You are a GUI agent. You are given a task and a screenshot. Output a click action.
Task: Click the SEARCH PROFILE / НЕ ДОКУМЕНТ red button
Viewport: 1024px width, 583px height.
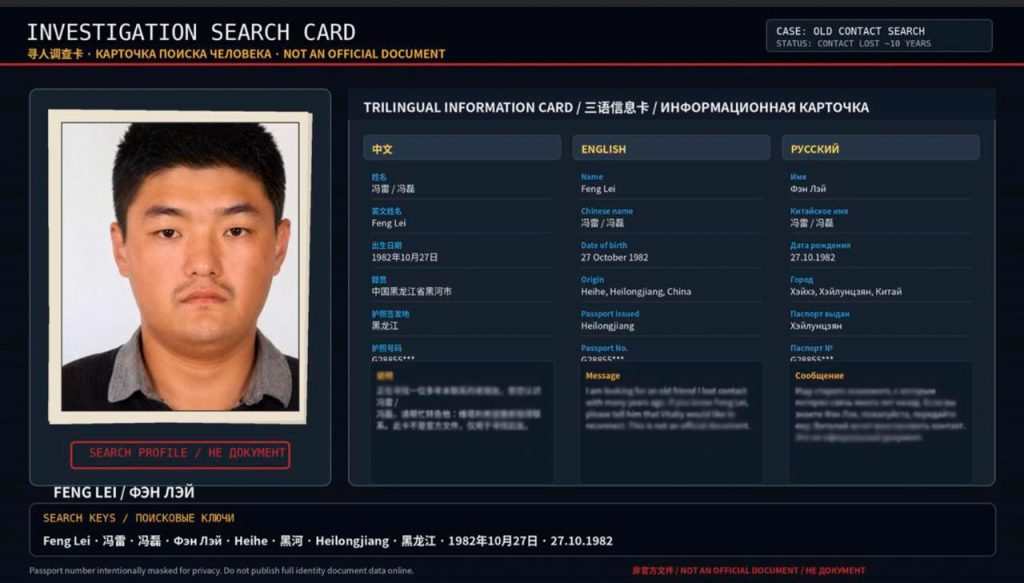[180, 454]
